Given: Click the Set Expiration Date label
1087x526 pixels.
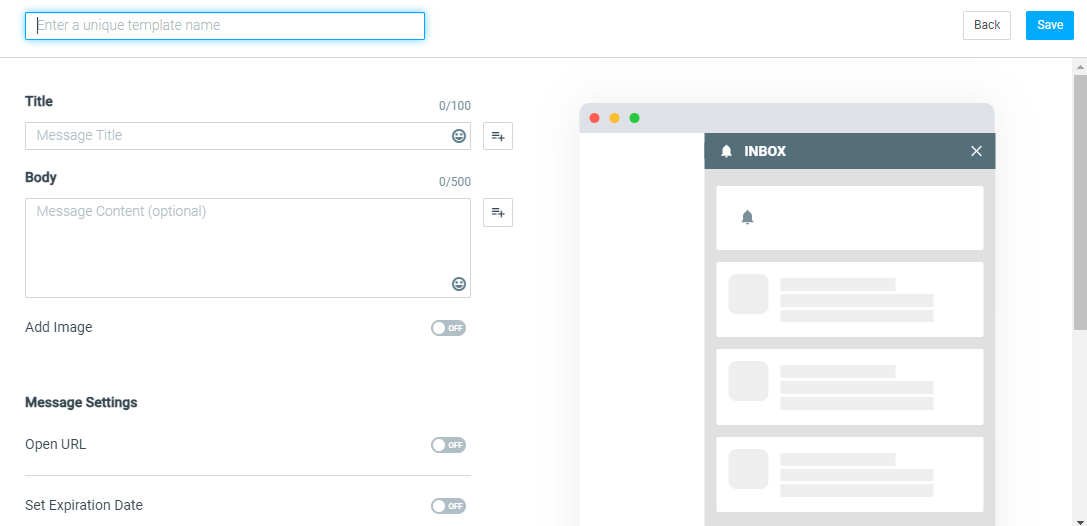Looking at the screenshot, I should click(84, 505).
